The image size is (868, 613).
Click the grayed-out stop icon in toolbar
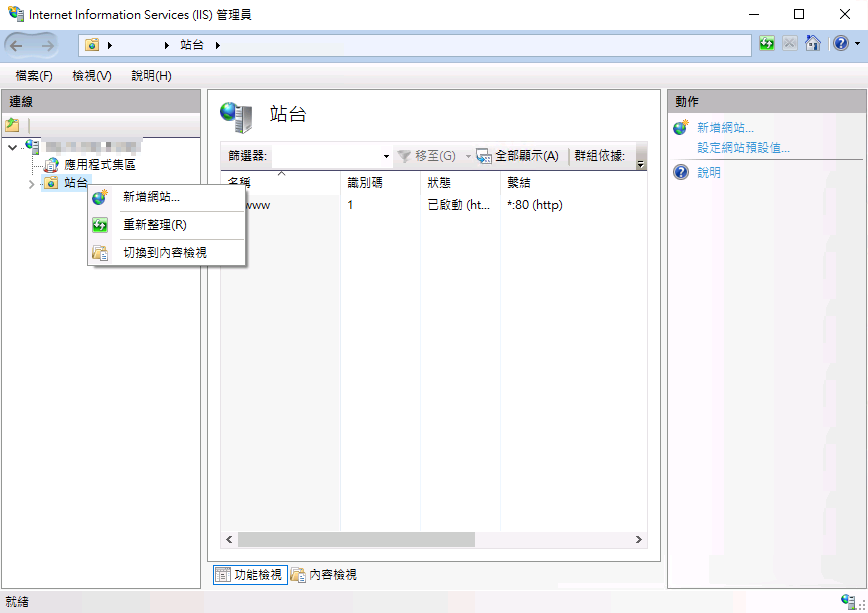[x=789, y=43]
